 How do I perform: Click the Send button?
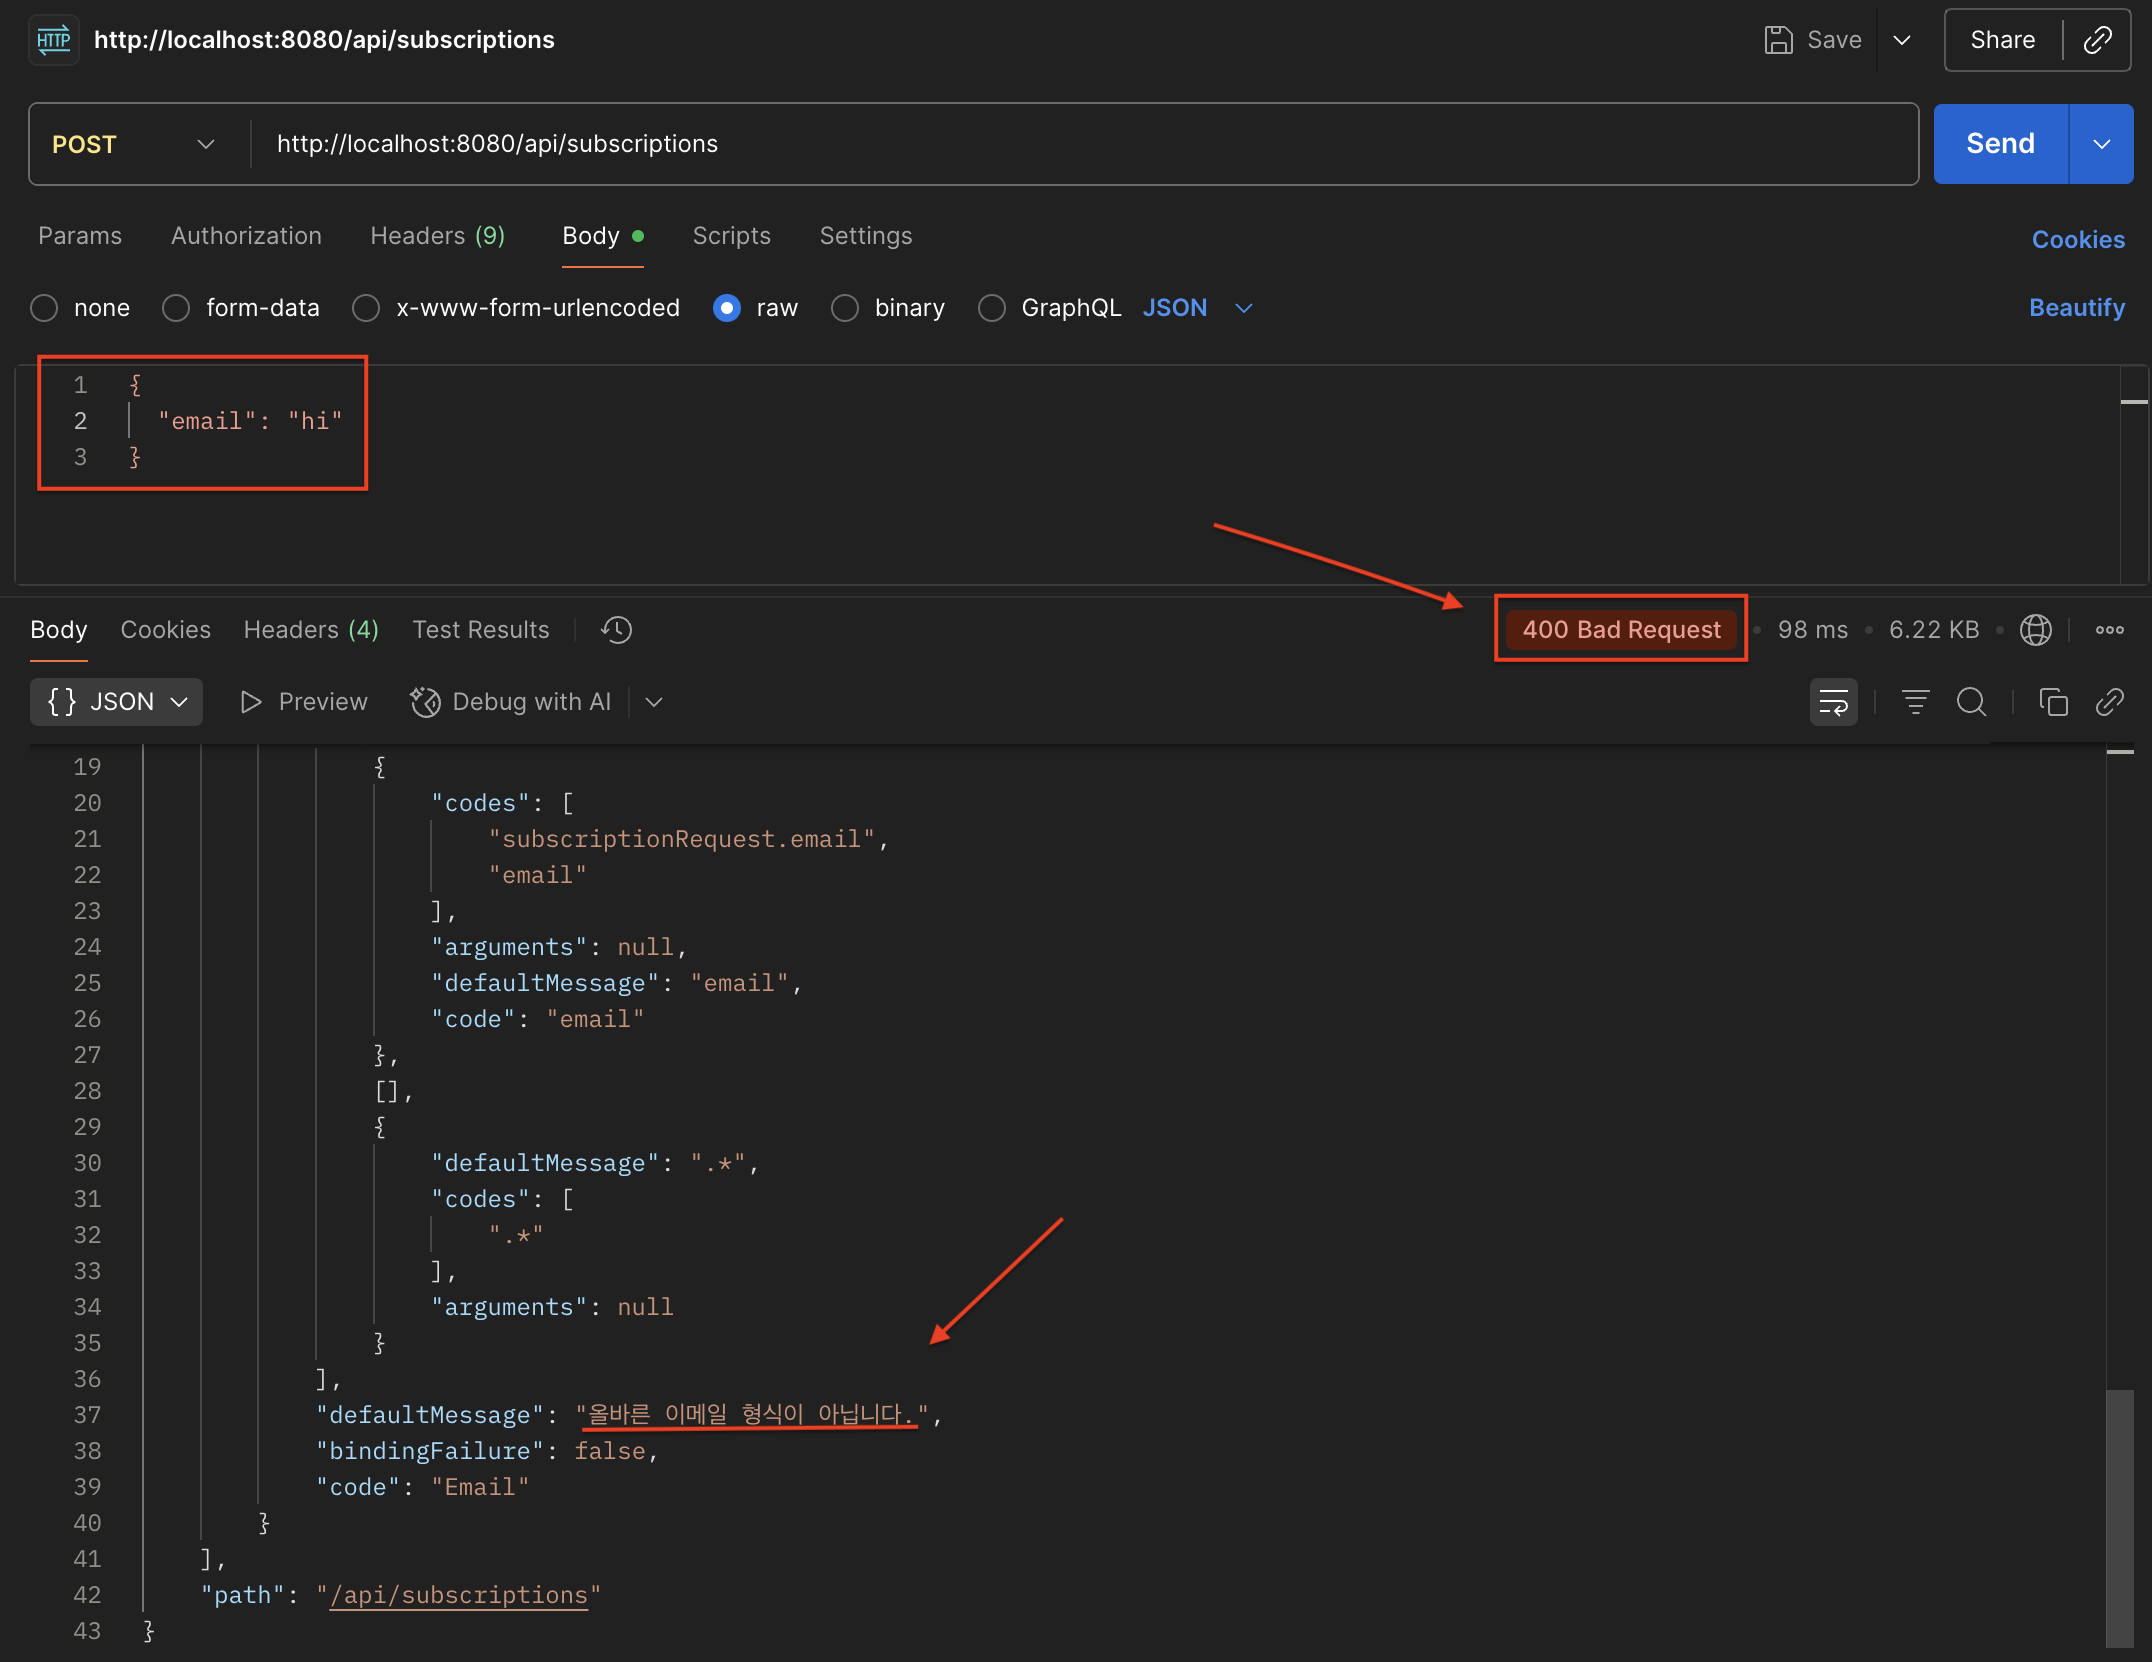point(2000,144)
